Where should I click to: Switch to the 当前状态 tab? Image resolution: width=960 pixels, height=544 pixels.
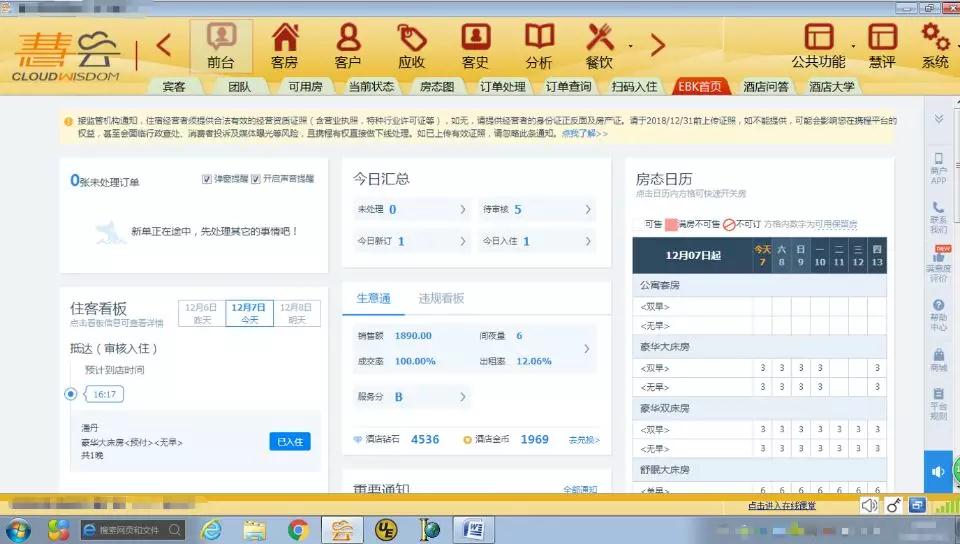pos(371,87)
